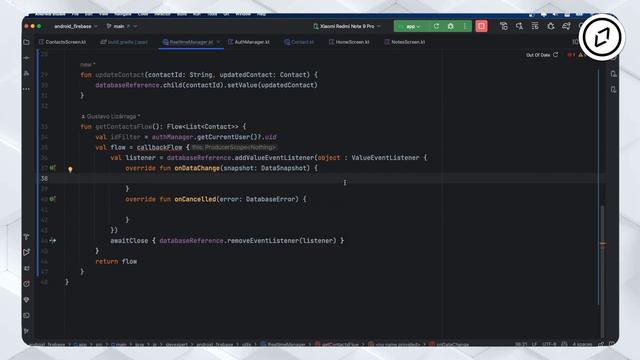The height and width of the screenshot is (360, 640).
Task: Open the top icon in right sidebar
Action: tap(613, 74)
